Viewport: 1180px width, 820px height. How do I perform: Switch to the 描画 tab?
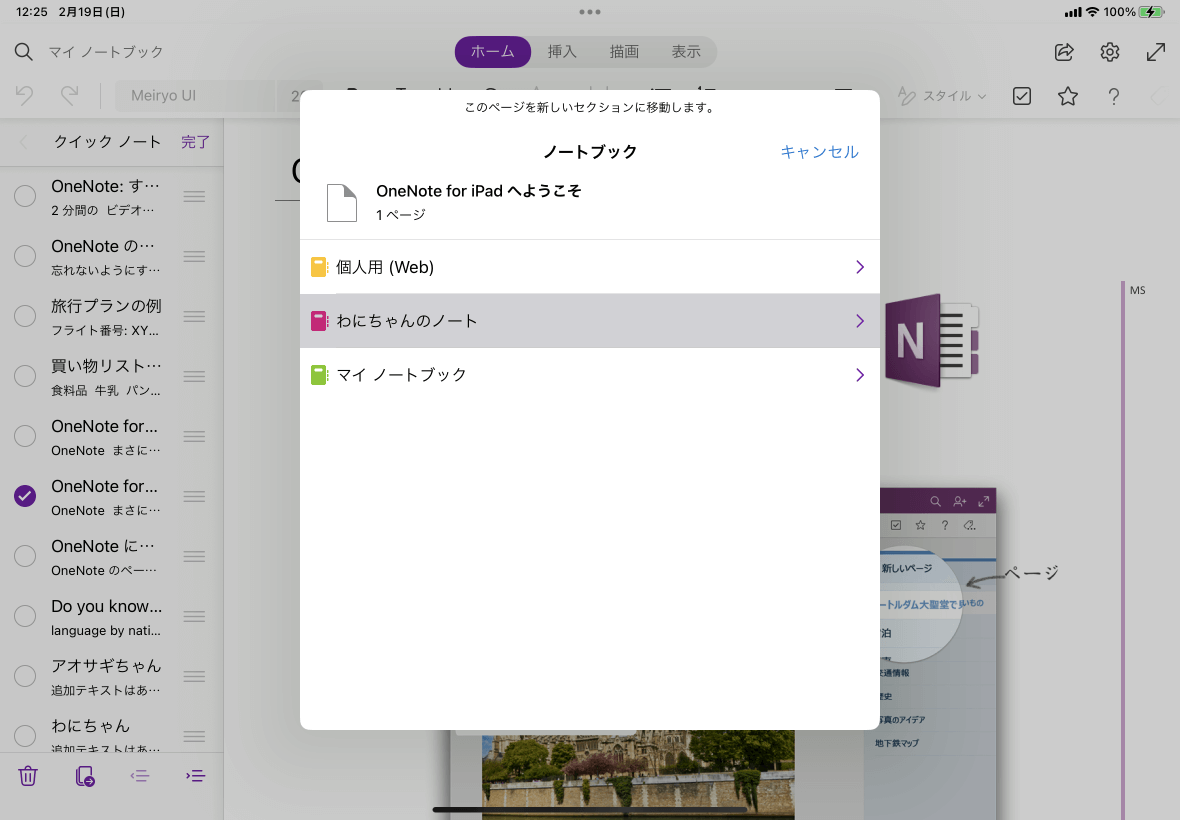(624, 52)
